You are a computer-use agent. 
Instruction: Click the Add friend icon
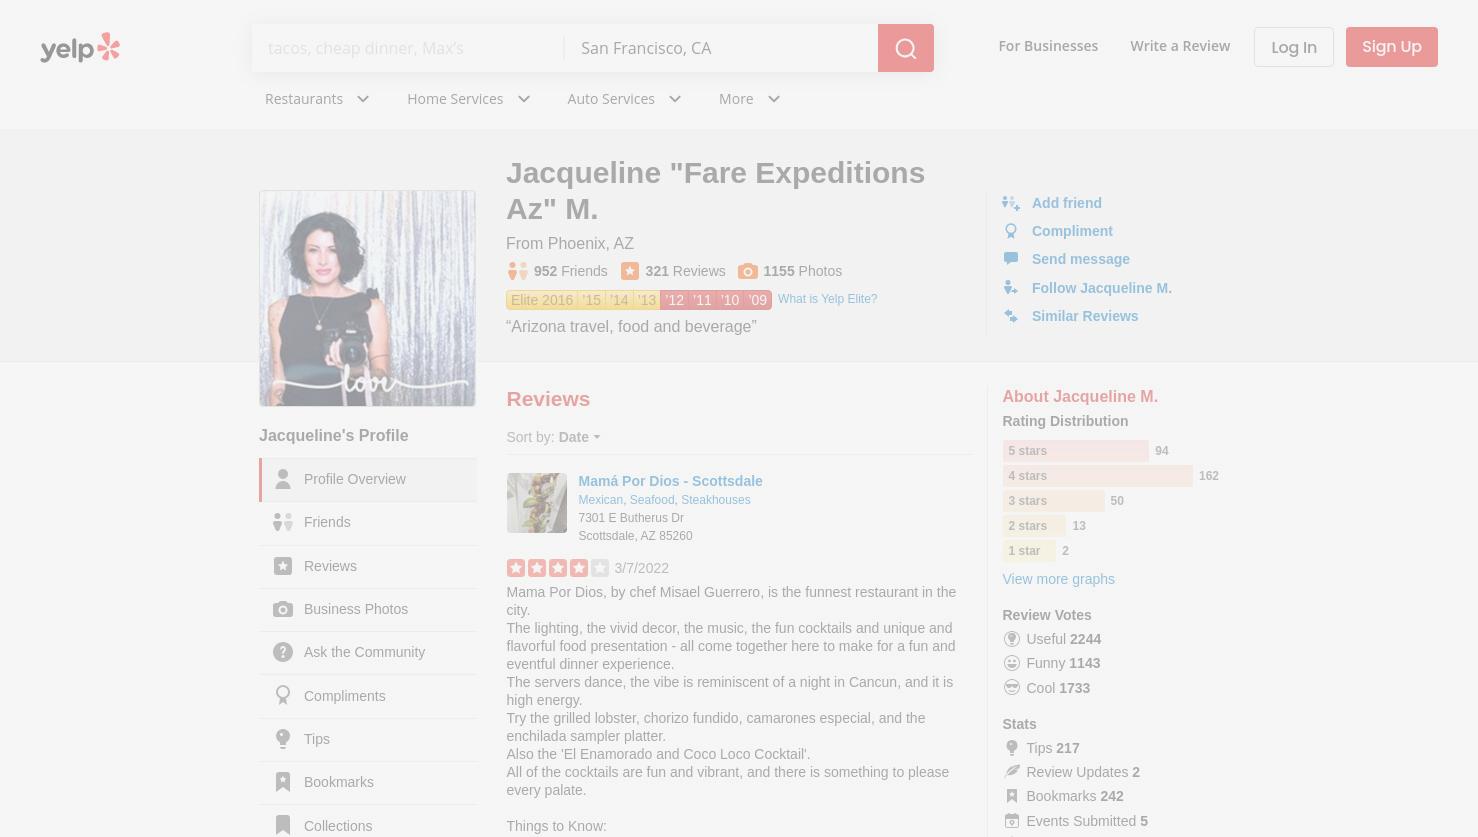point(1011,203)
